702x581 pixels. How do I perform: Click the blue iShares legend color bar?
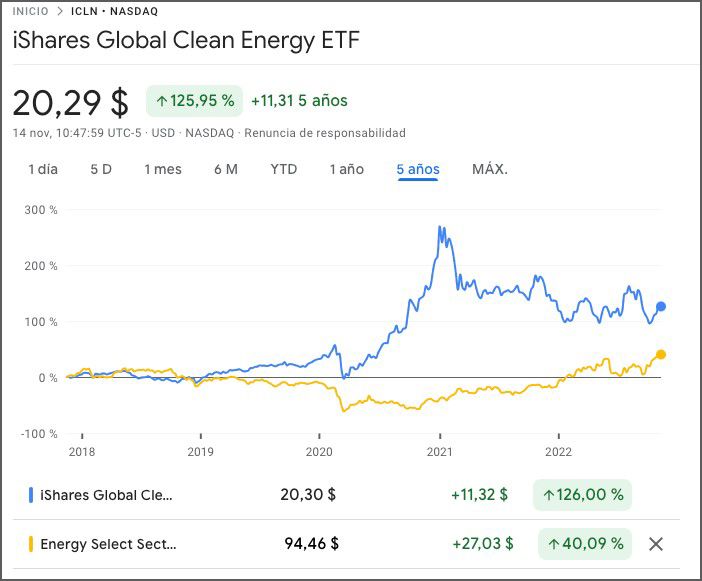[31, 494]
